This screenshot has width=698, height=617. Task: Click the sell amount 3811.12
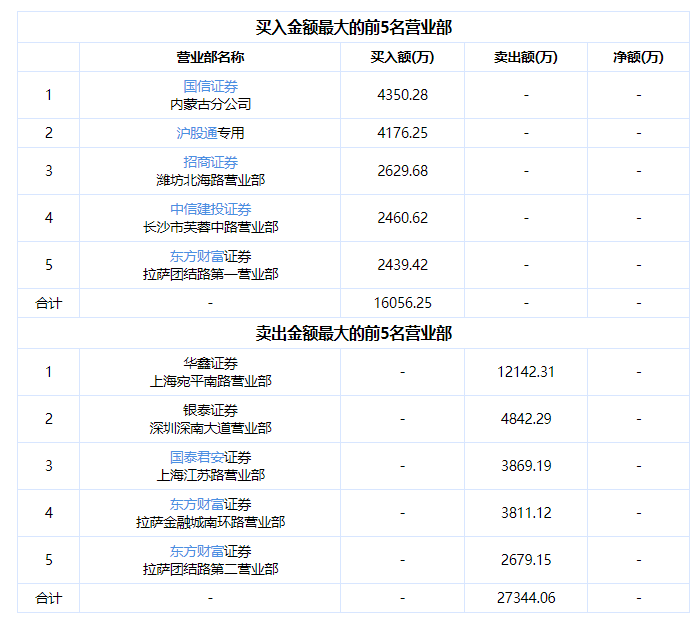pyautogui.click(x=526, y=513)
